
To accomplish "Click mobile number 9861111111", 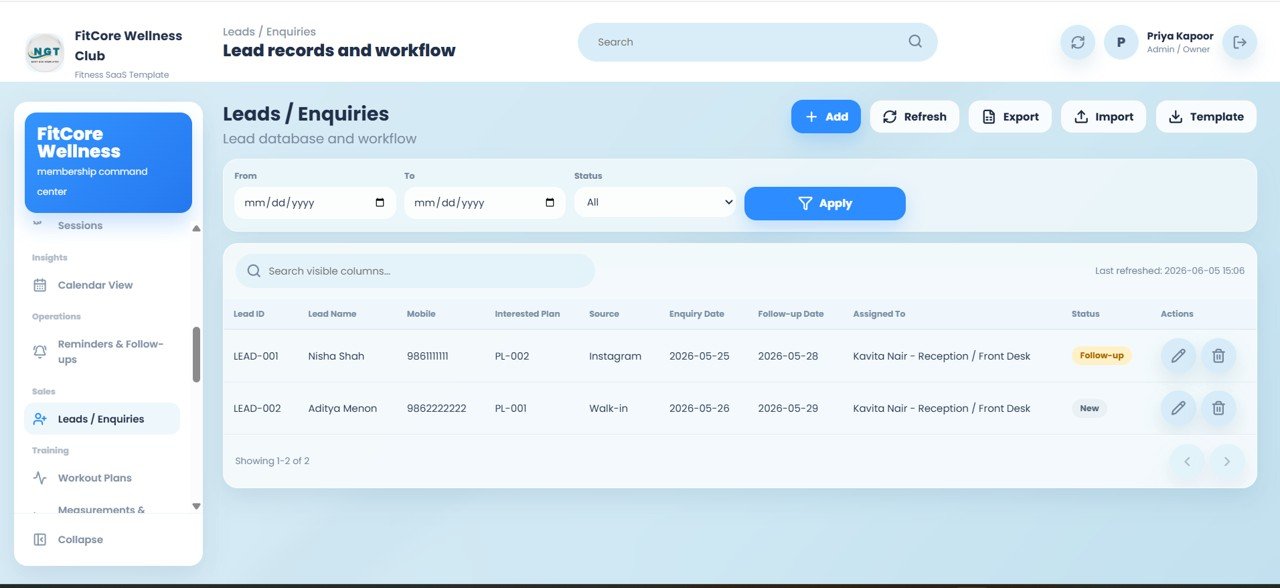I will coord(427,356).
